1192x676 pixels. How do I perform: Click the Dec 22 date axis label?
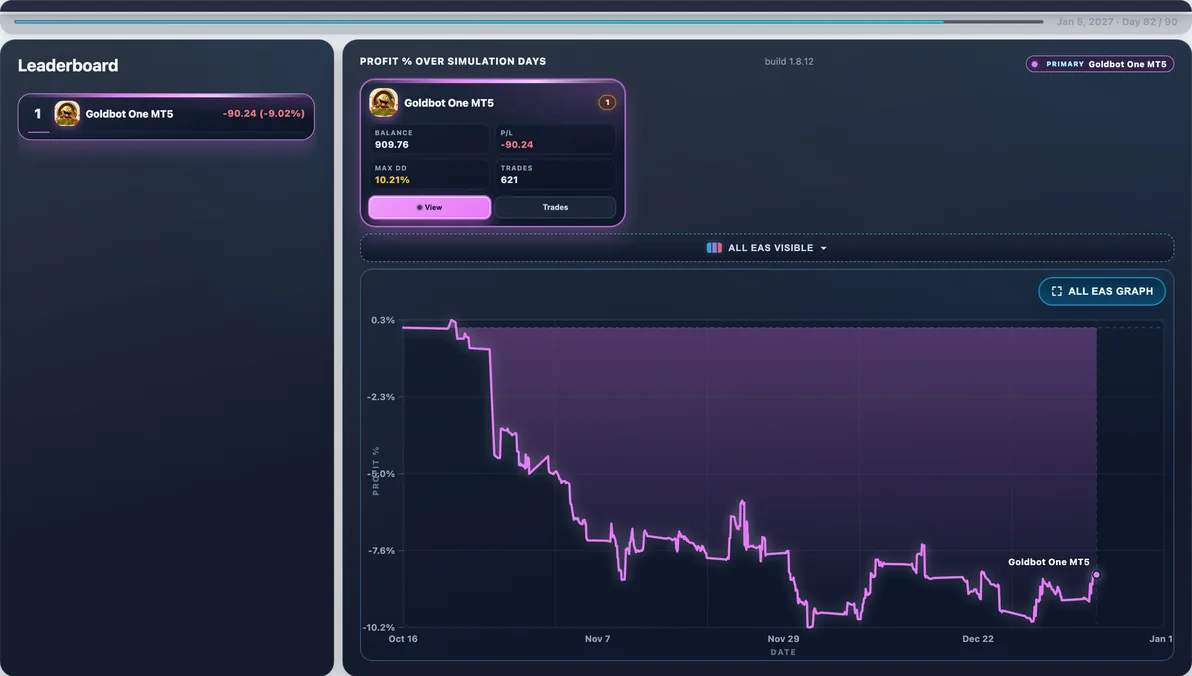(x=978, y=639)
